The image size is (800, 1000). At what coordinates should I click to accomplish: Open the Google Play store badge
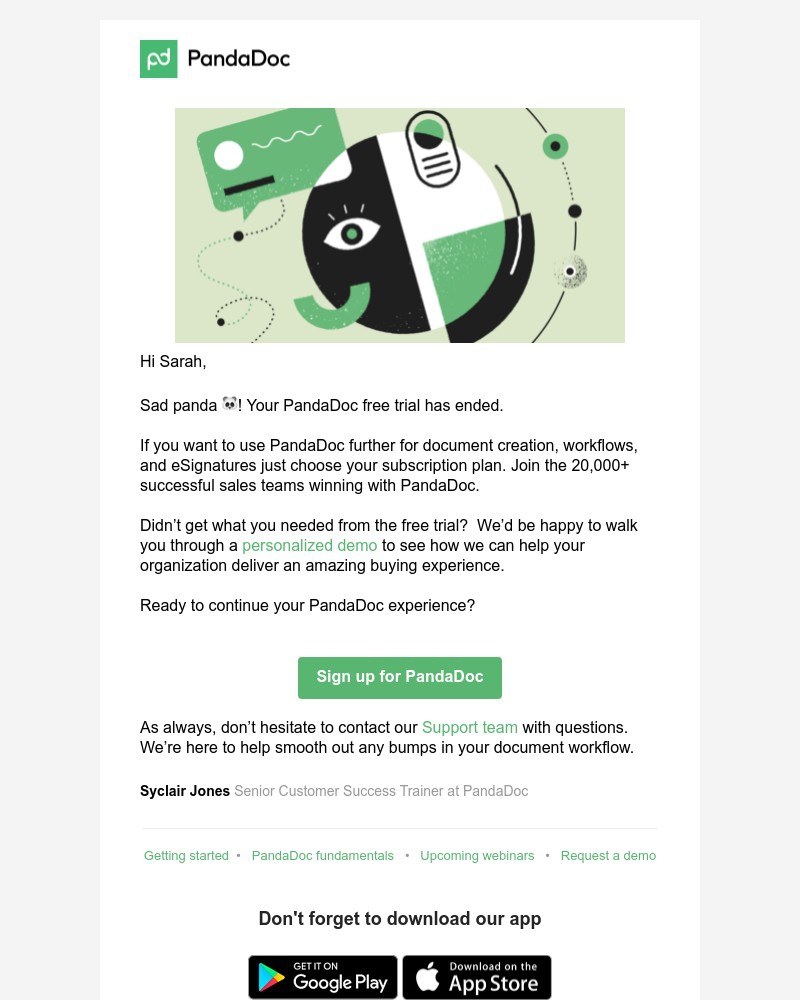tap(323, 977)
